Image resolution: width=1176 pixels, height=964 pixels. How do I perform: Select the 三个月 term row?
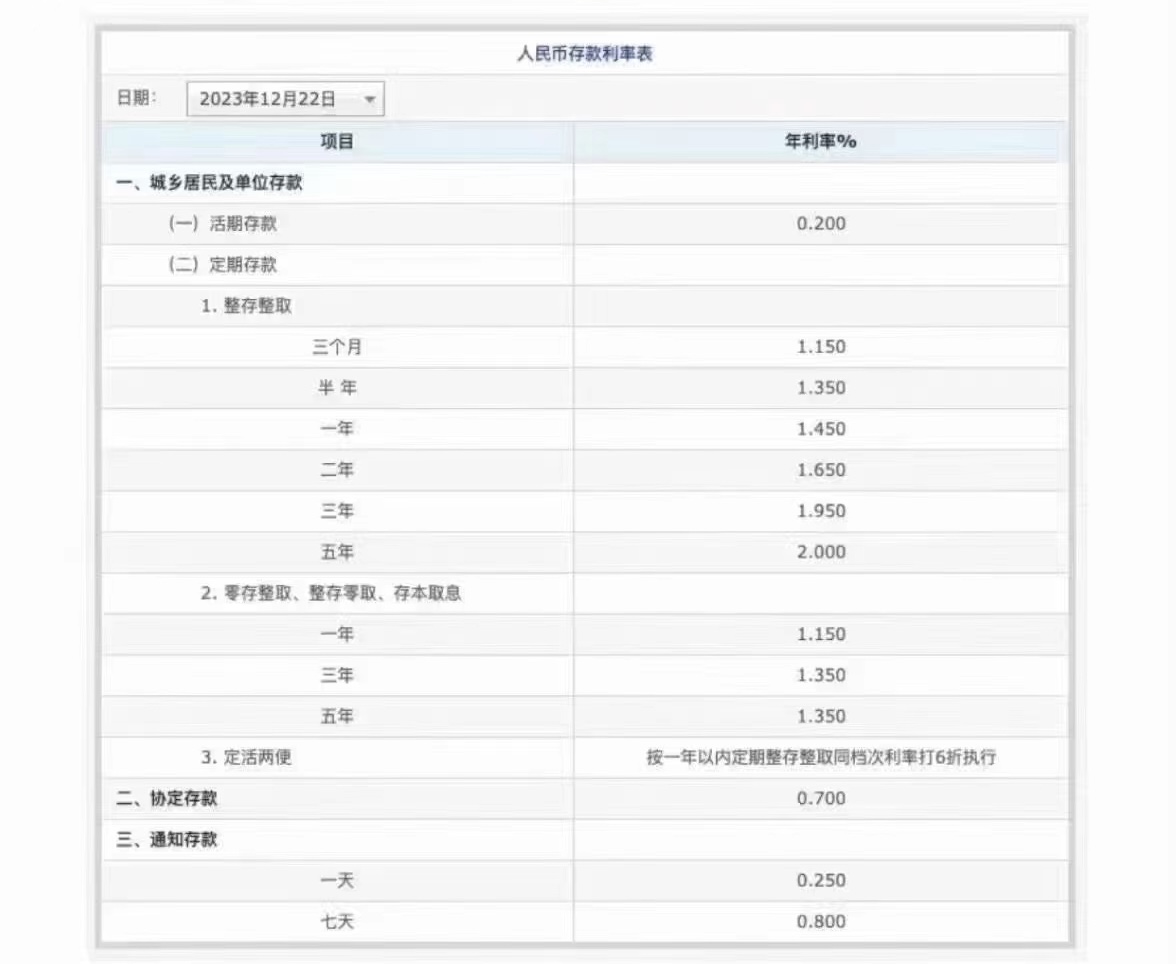(337, 347)
